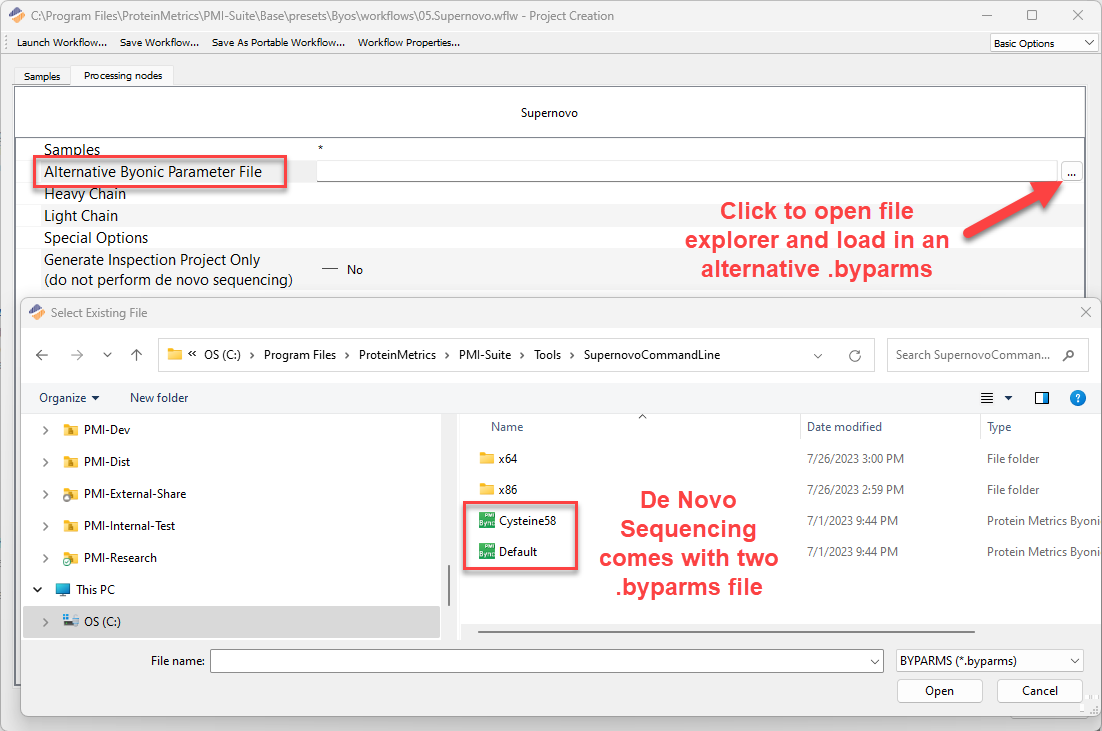The image size is (1102, 731).
Task: Click the Select Existing File dialog icon
Action: point(36,312)
